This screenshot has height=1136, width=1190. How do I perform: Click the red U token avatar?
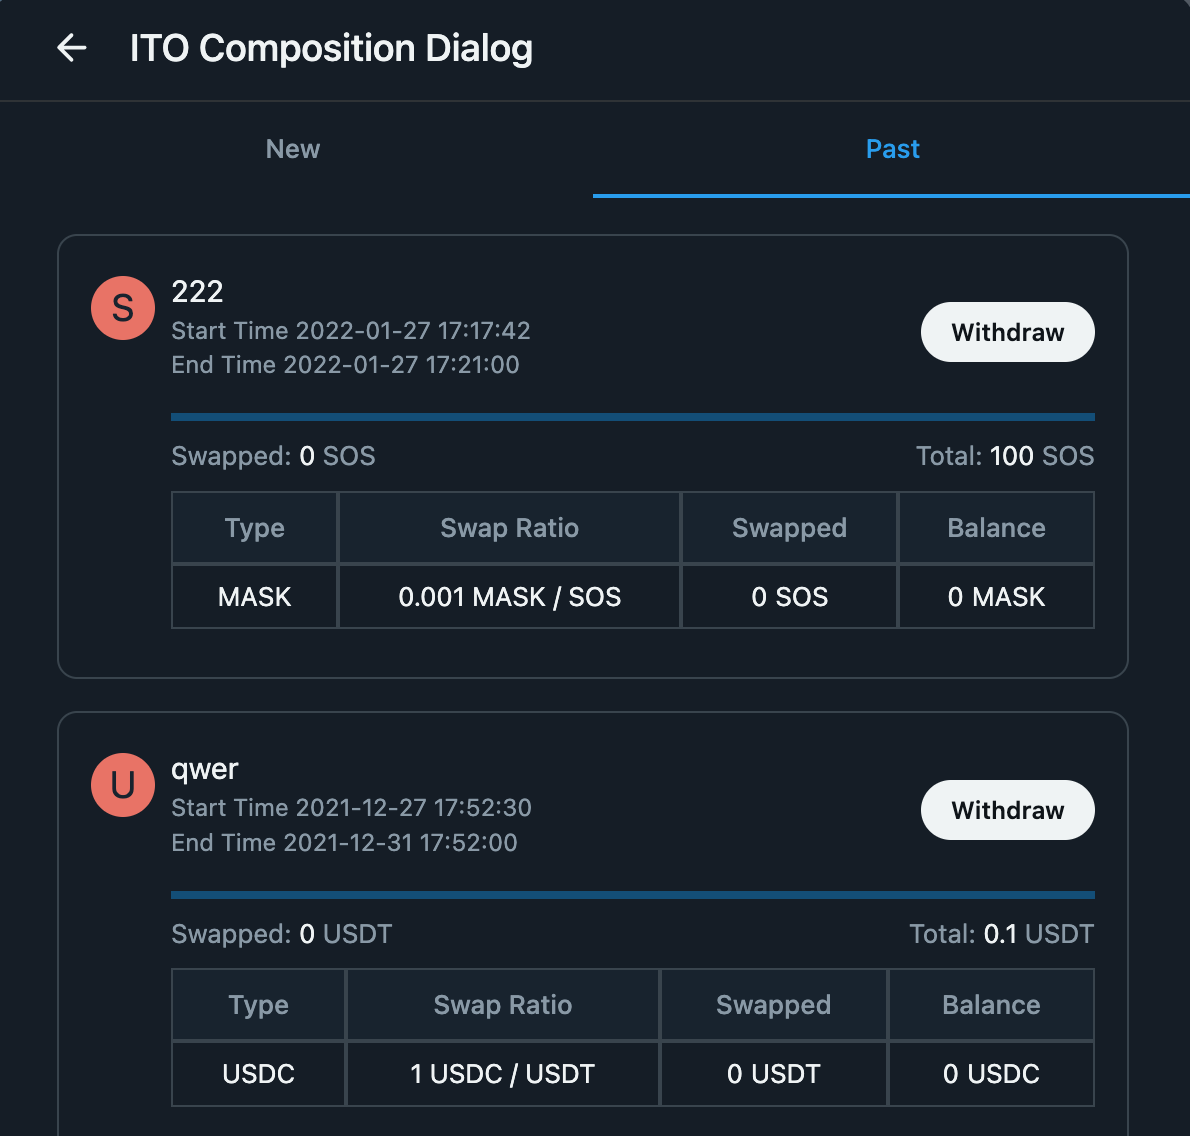(123, 785)
